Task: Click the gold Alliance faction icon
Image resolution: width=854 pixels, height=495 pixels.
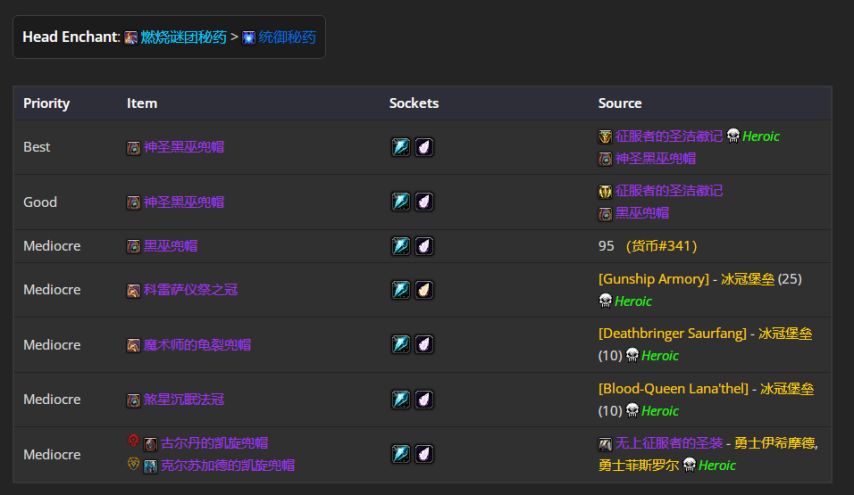Action: click(133, 463)
